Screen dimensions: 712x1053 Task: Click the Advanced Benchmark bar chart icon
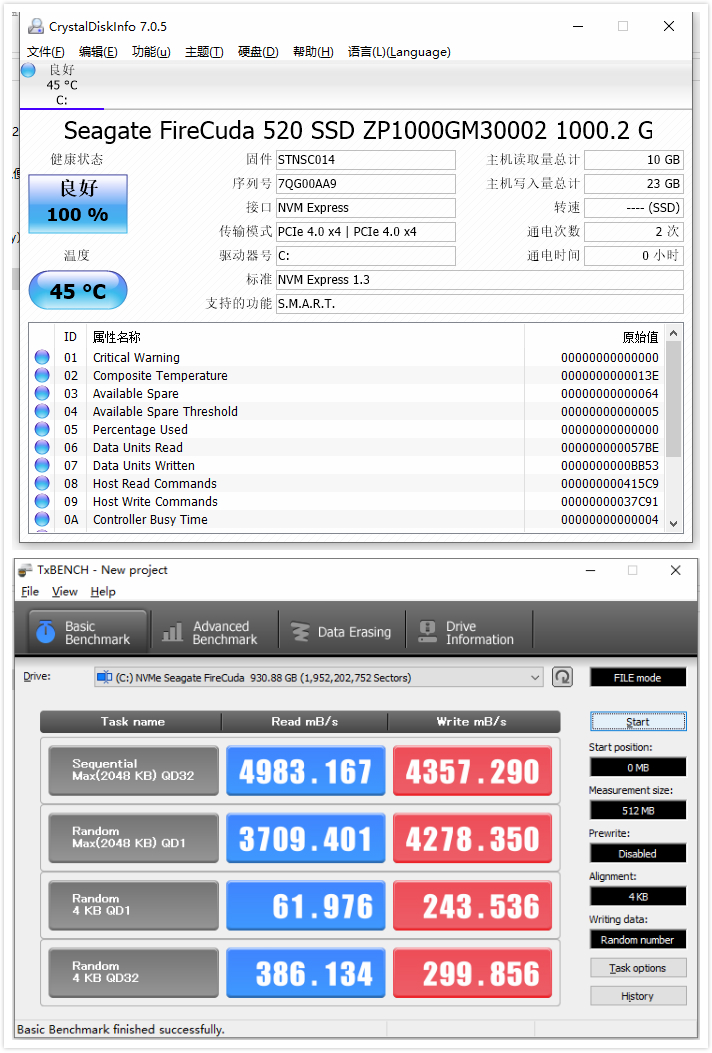(173, 632)
